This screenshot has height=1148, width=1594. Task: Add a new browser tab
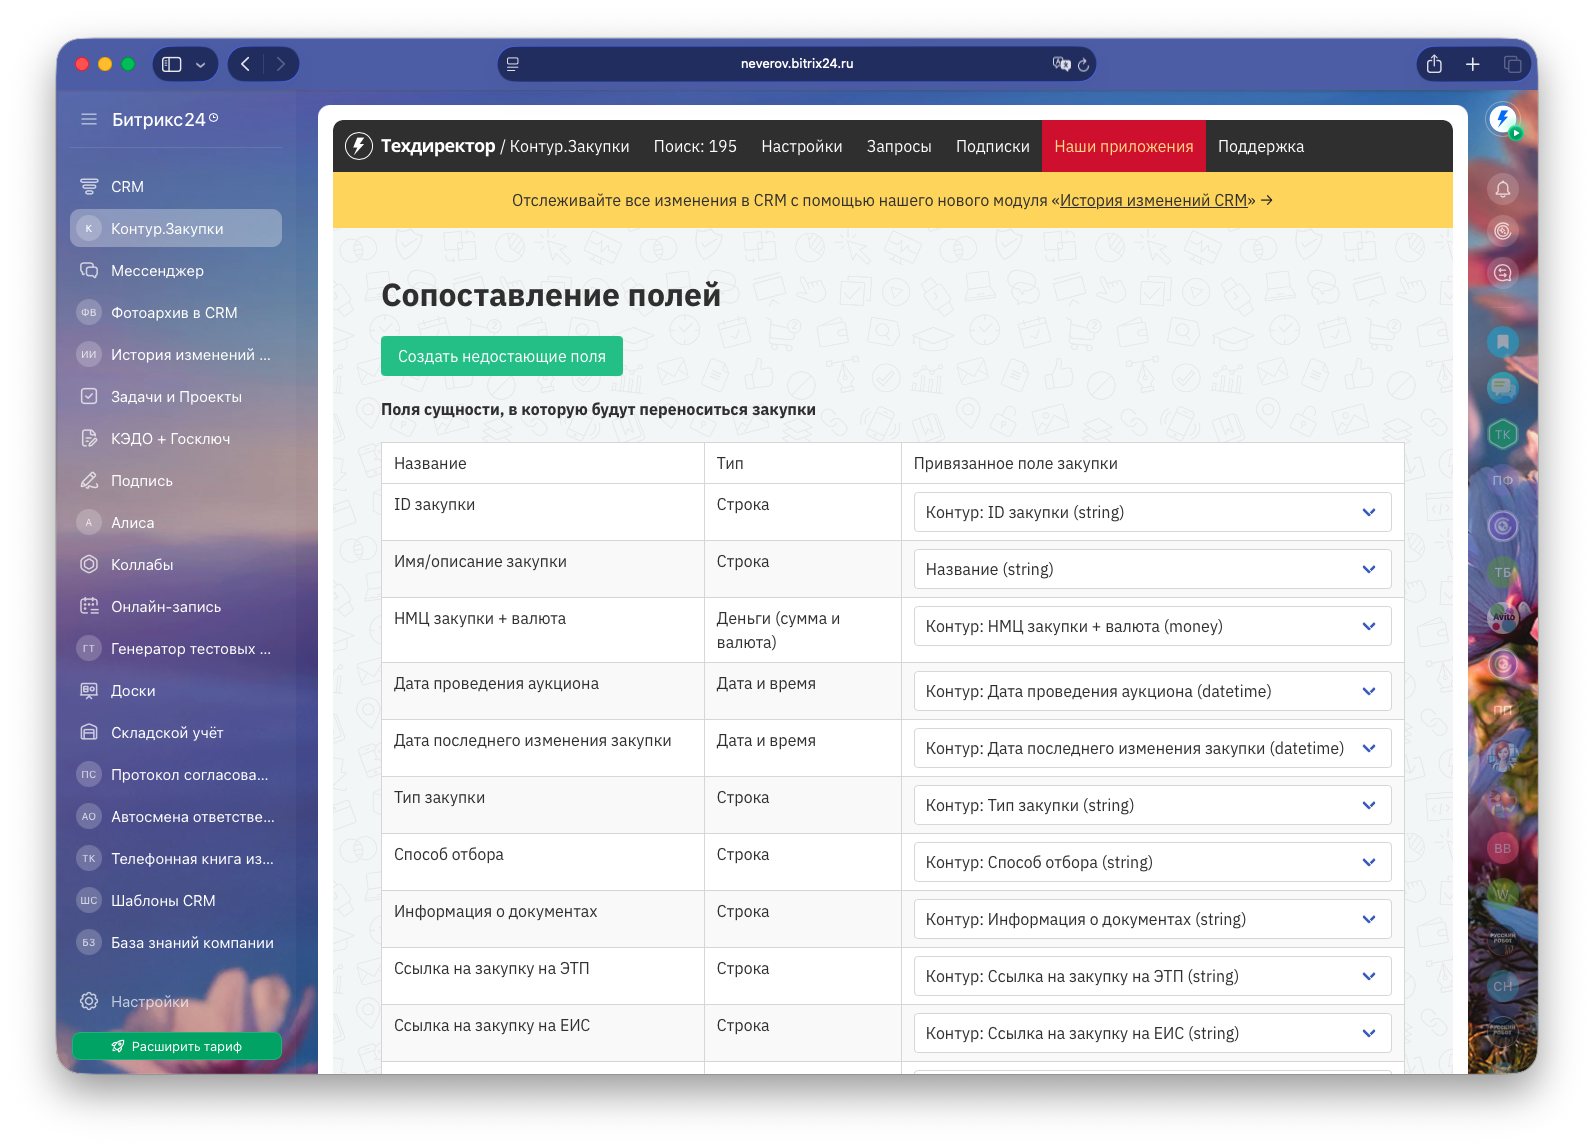pos(1473,64)
